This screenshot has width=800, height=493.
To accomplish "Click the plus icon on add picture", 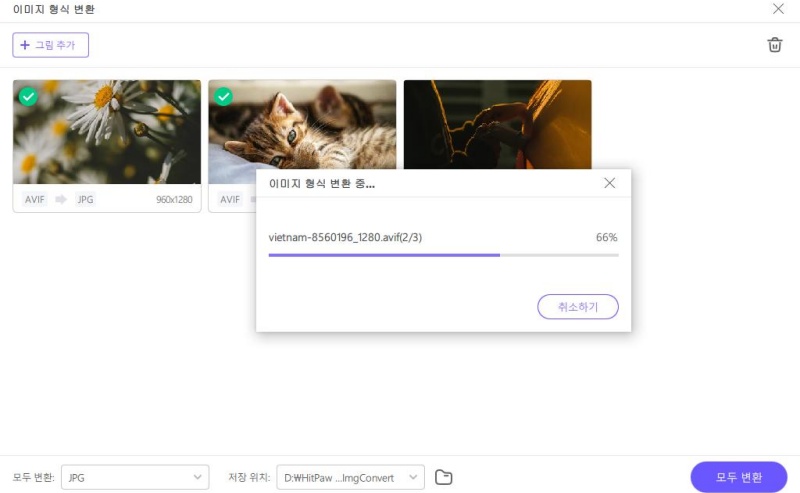I will [x=24, y=45].
